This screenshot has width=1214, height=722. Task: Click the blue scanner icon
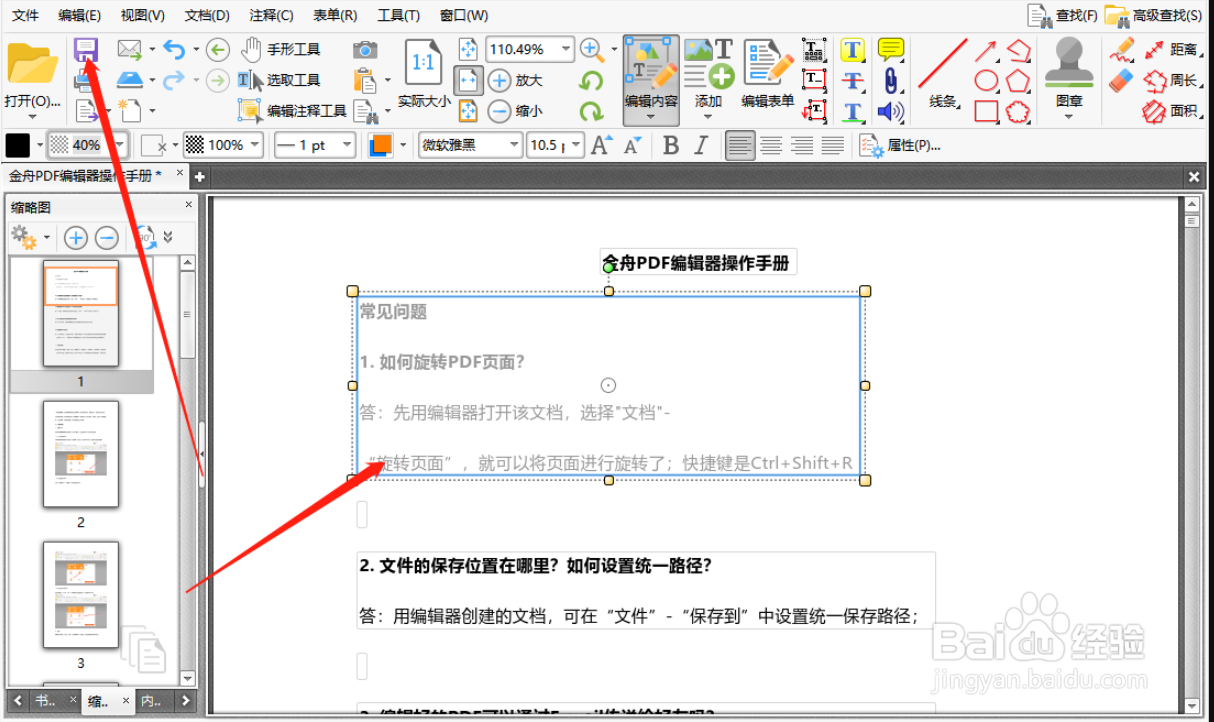pos(130,80)
